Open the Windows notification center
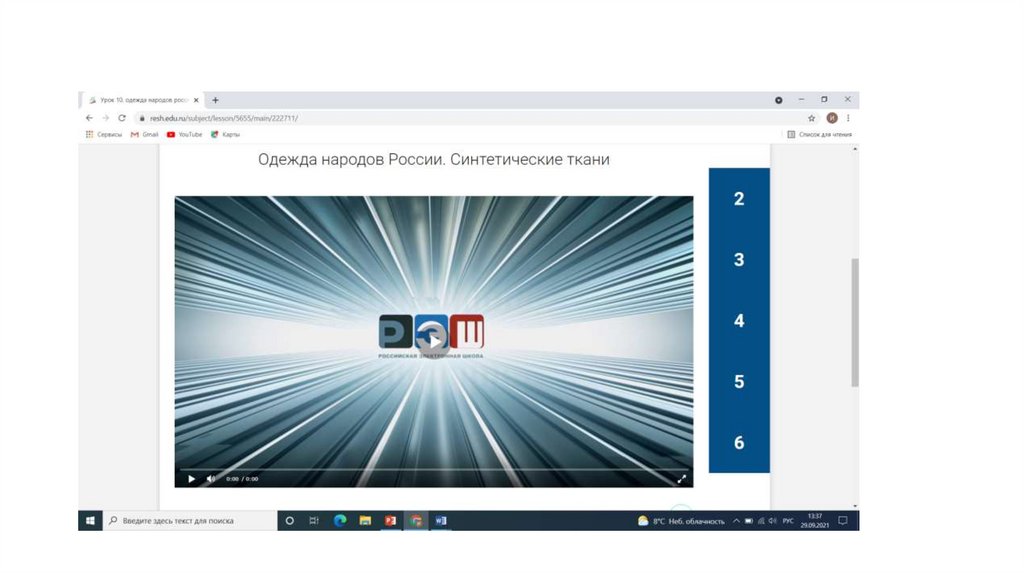 tap(843, 521)
